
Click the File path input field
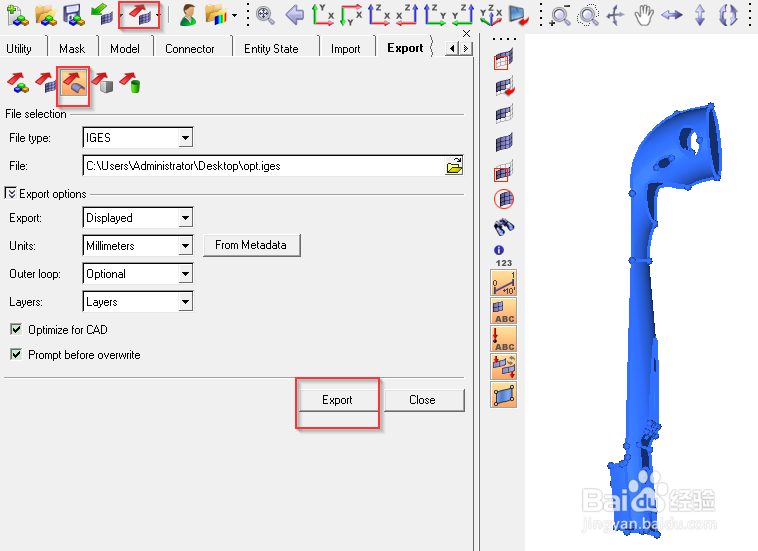point(263,166)
